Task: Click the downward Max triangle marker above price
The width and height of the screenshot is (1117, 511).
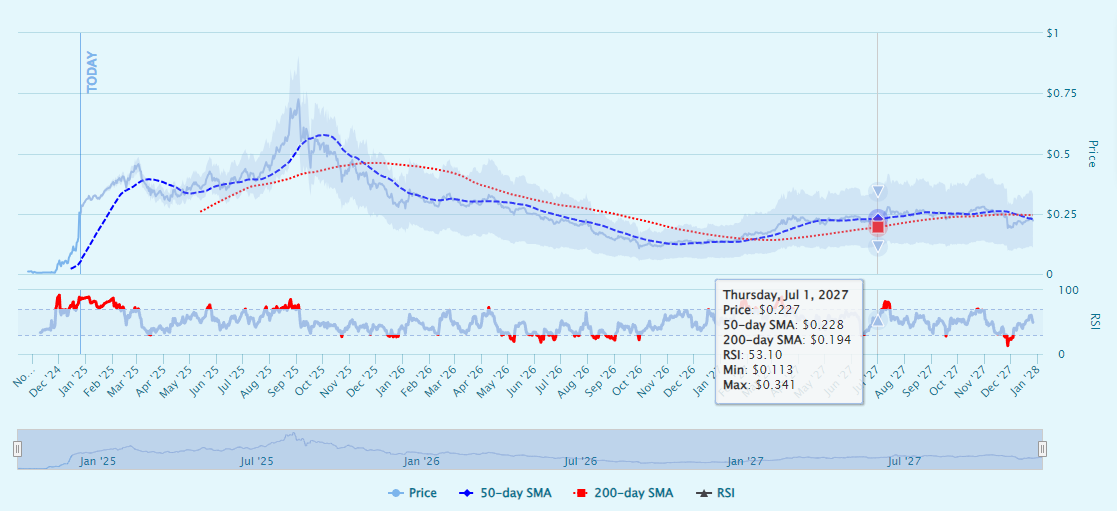Action: 878,192
